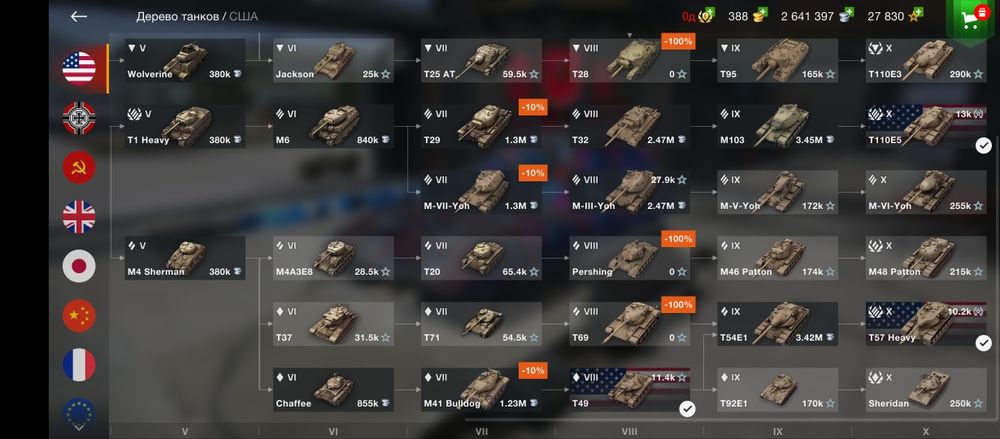Open the T29 tank card

click(481, 126)
